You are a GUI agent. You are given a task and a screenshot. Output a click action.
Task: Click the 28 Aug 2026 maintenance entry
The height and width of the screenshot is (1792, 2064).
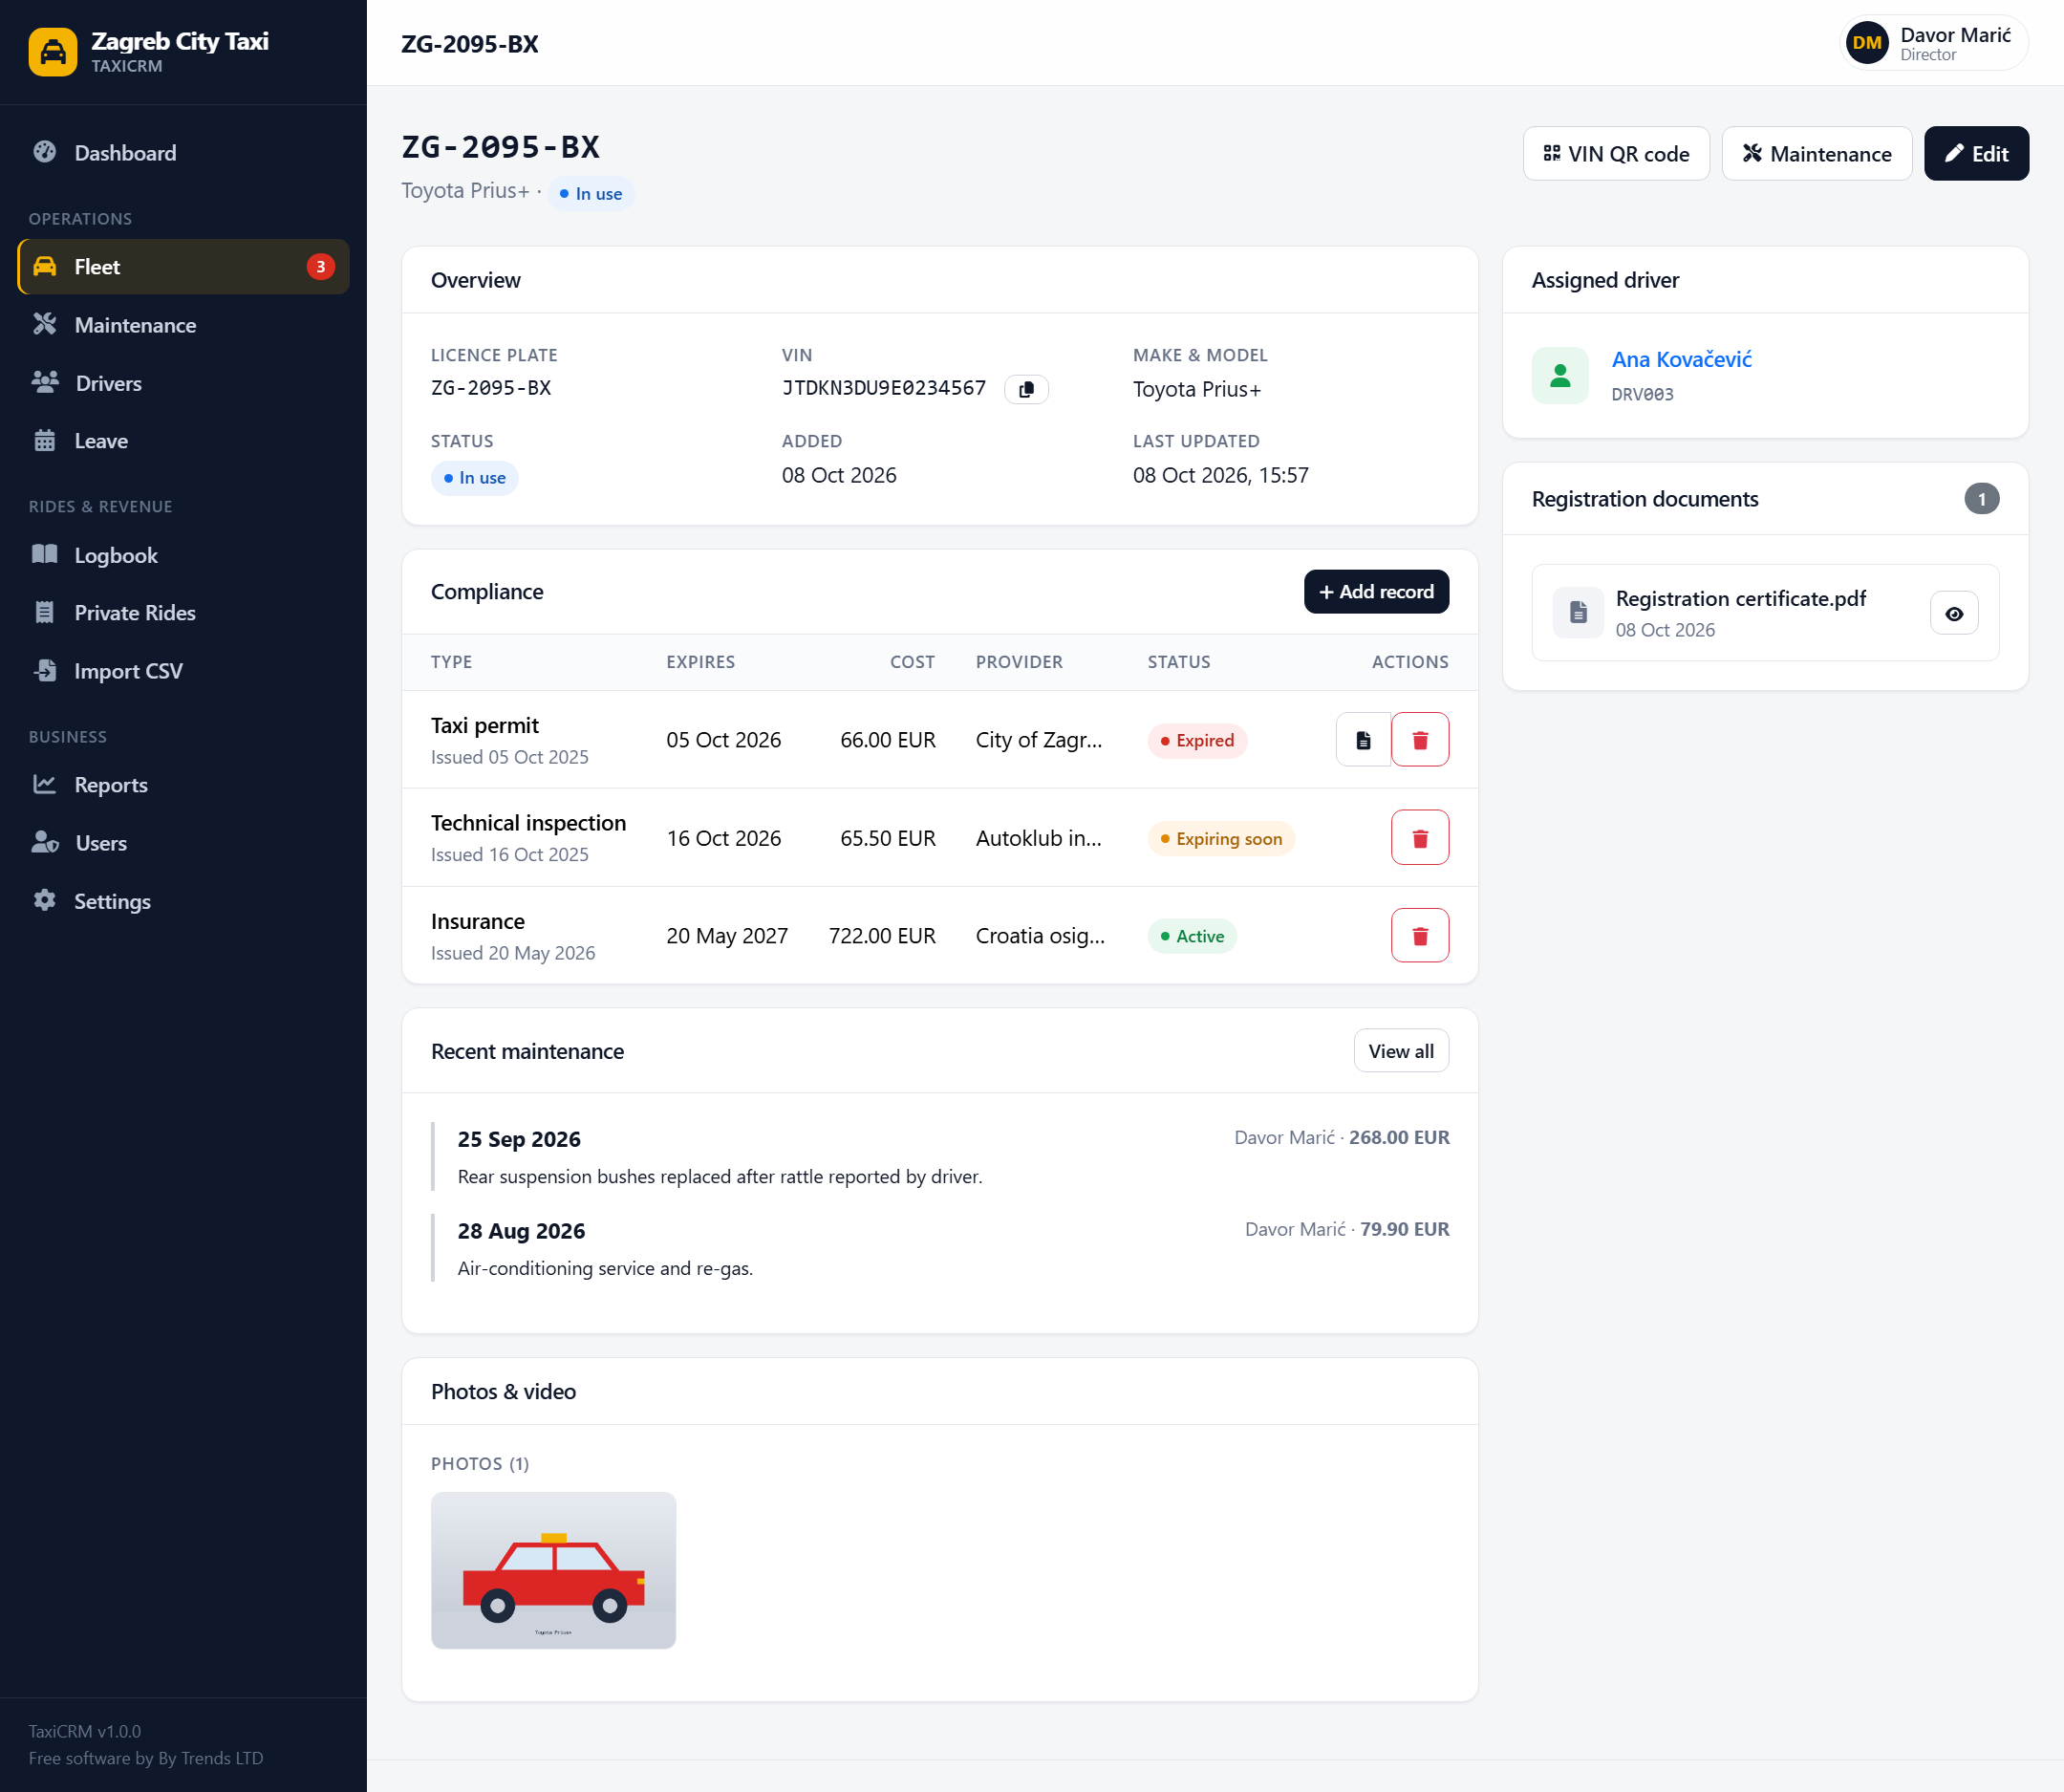pyautogui.click(x=940, y=1248)
